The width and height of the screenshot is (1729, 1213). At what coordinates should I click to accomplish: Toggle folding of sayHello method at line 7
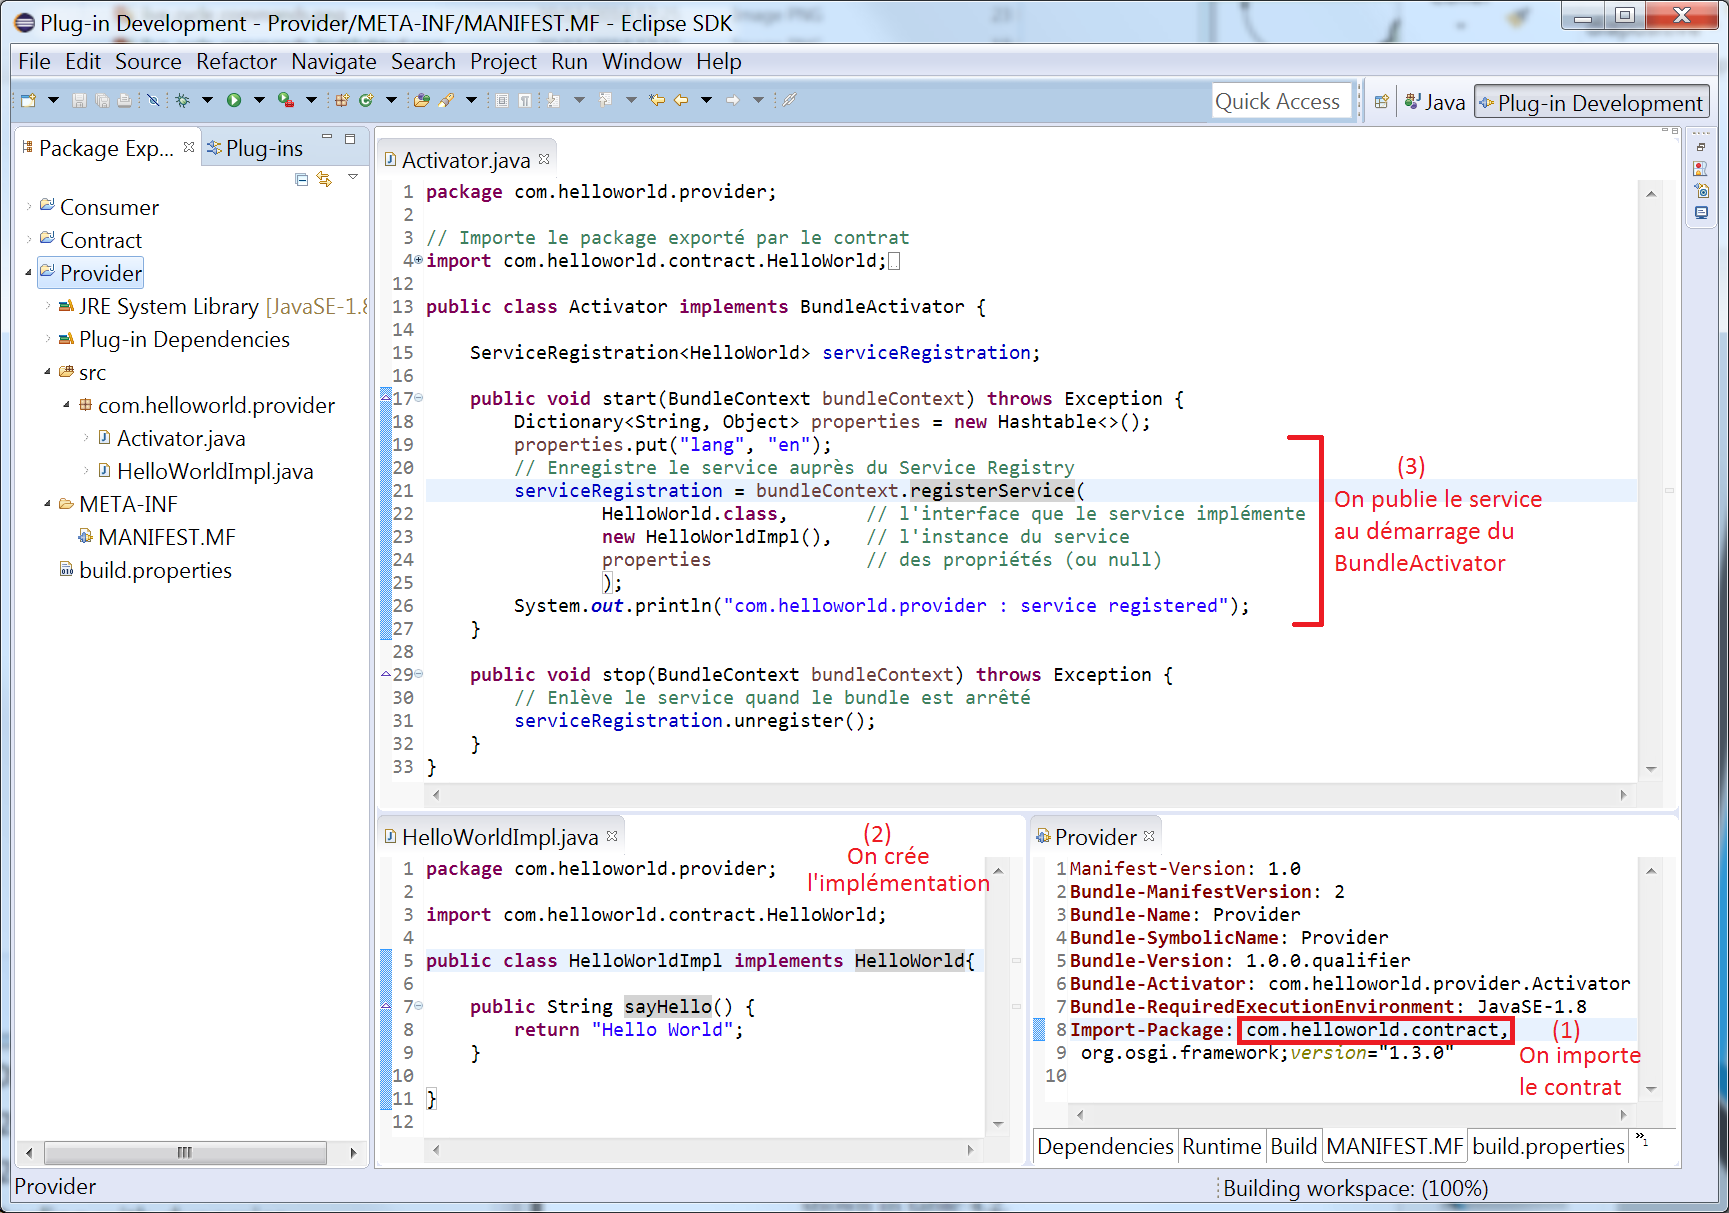pos(419,1006)
